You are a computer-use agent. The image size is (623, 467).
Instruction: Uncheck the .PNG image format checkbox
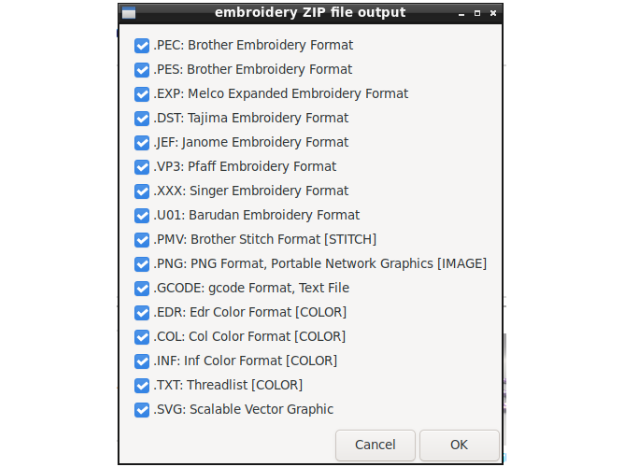[142, 264]
